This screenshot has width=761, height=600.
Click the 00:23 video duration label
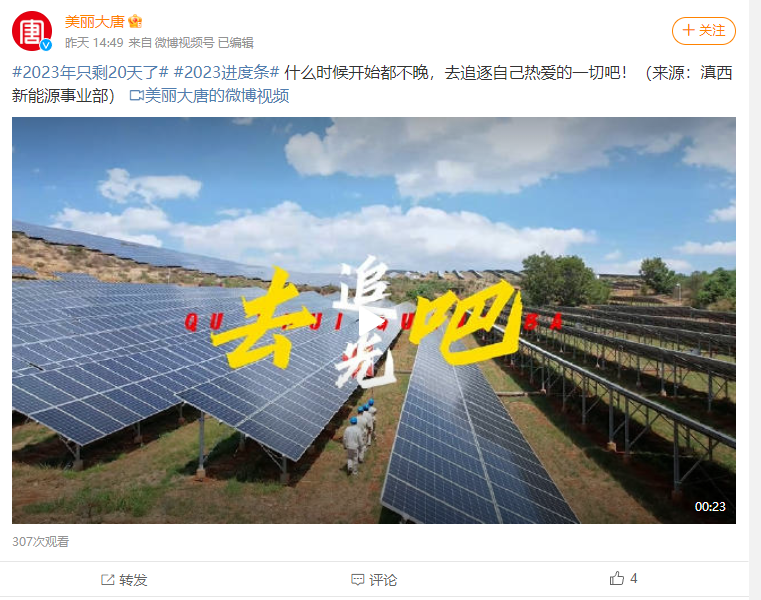710,507
